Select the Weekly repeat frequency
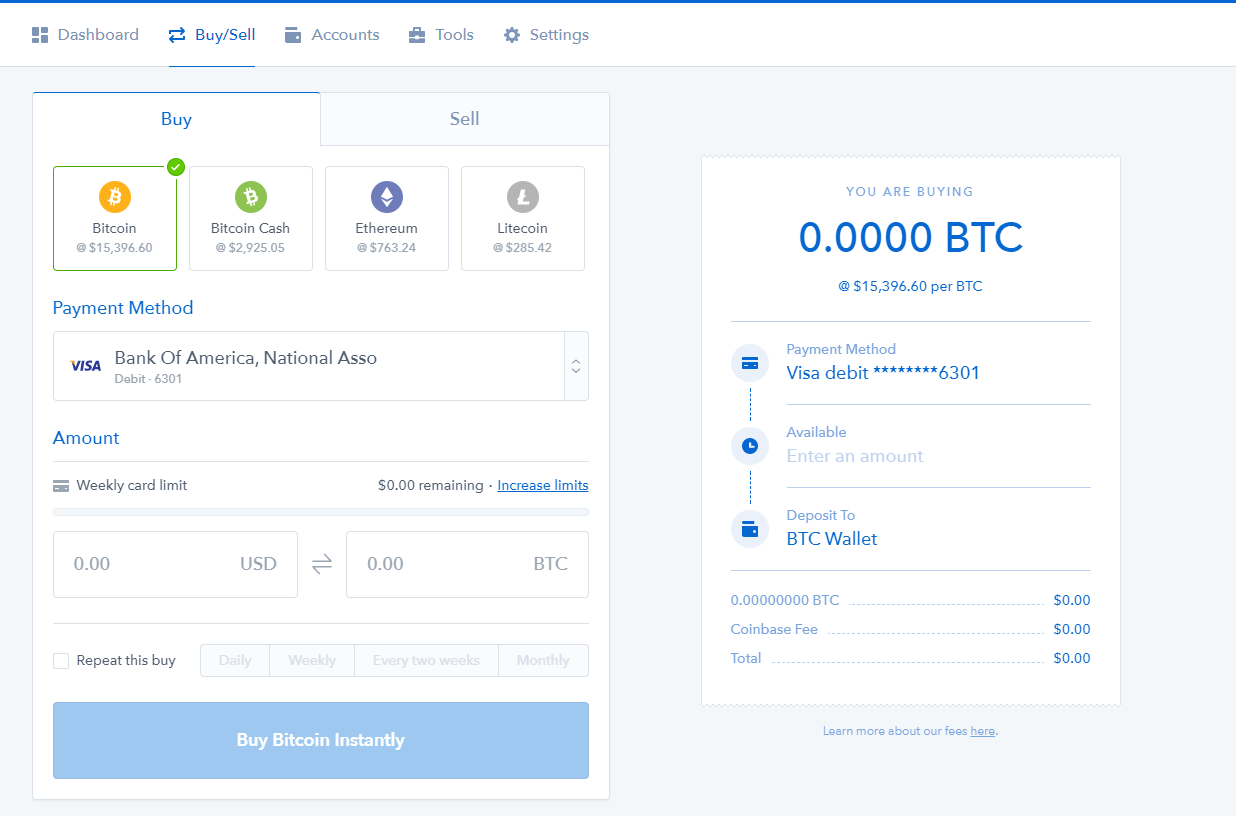The width and height of the screenshot is (1236, 816). (312, 661)
